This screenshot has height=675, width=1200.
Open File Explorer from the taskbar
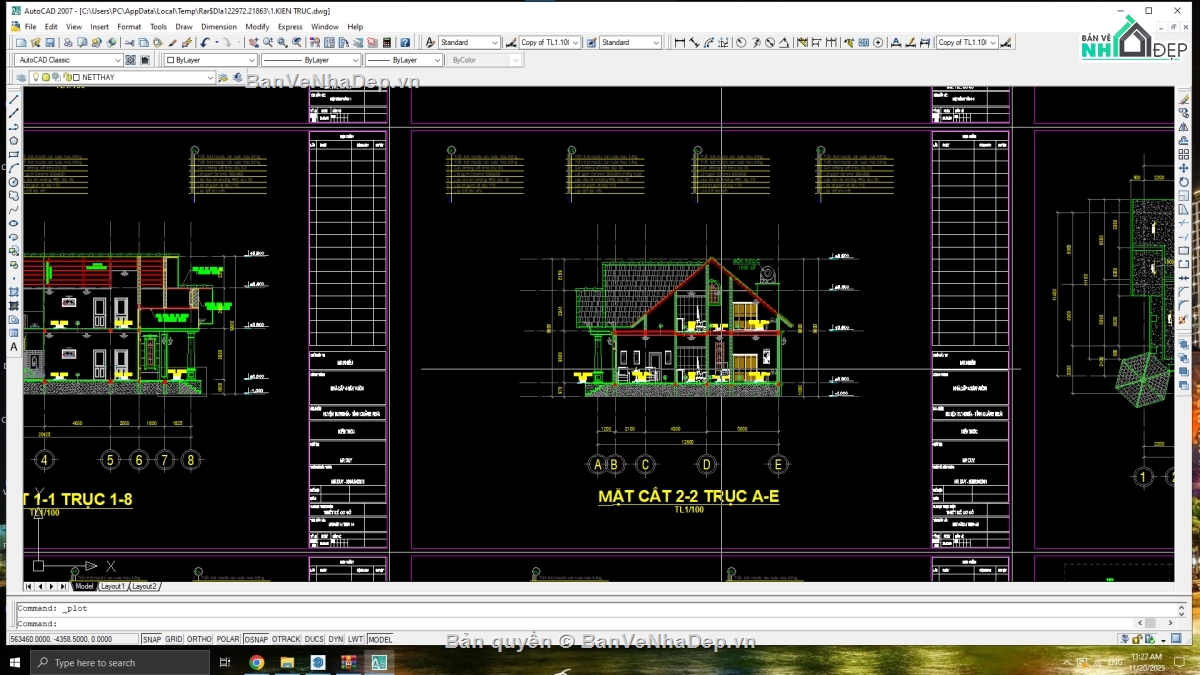[x=287, y=662]
